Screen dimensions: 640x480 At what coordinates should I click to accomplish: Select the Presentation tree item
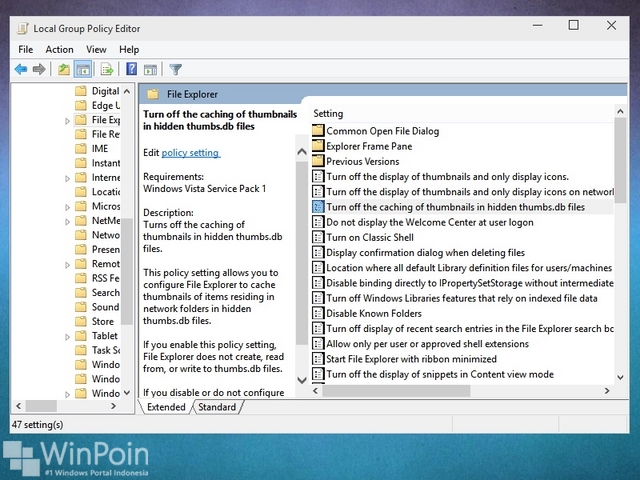[x=98, y=249]
